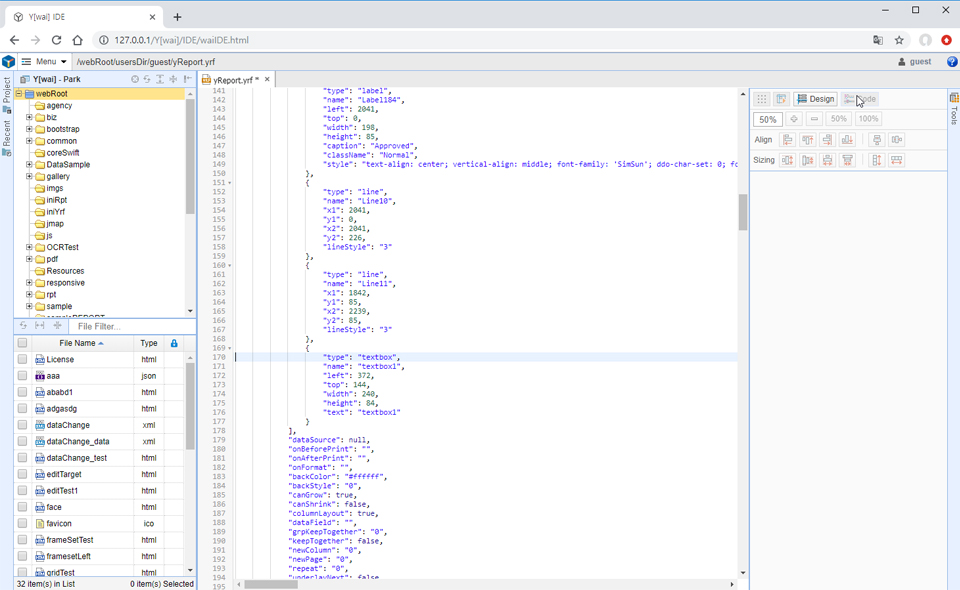
Task: Click the first Sizing row icon
Action: click(788, 160)
